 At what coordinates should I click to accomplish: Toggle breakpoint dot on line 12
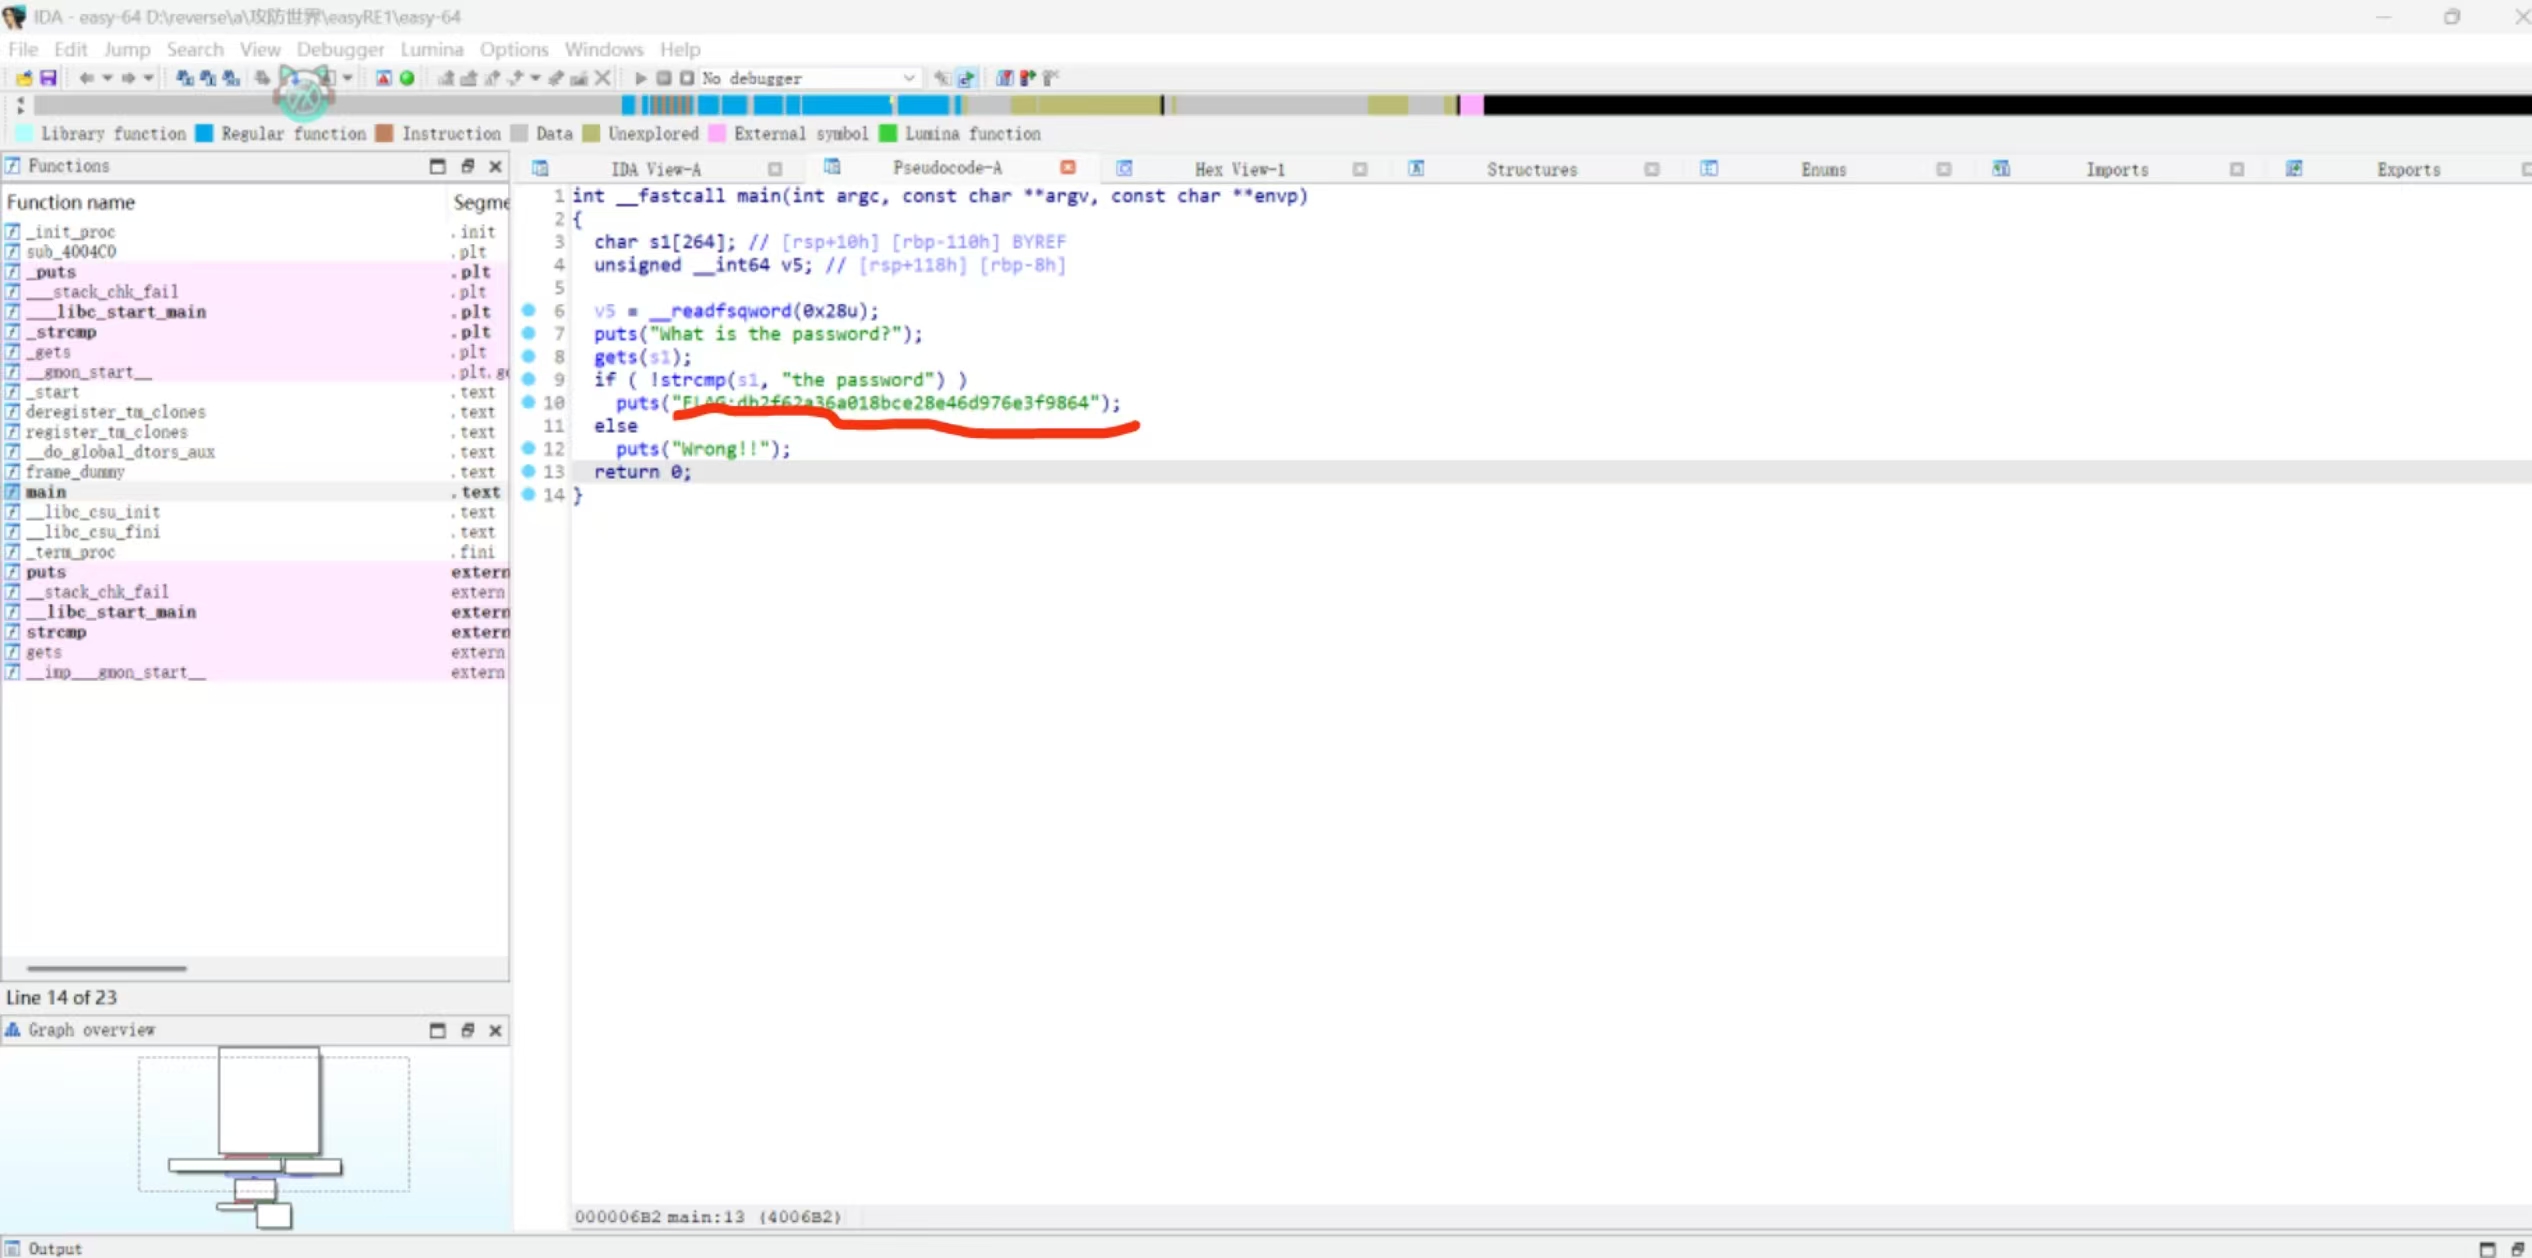click(x=529, y=449)
